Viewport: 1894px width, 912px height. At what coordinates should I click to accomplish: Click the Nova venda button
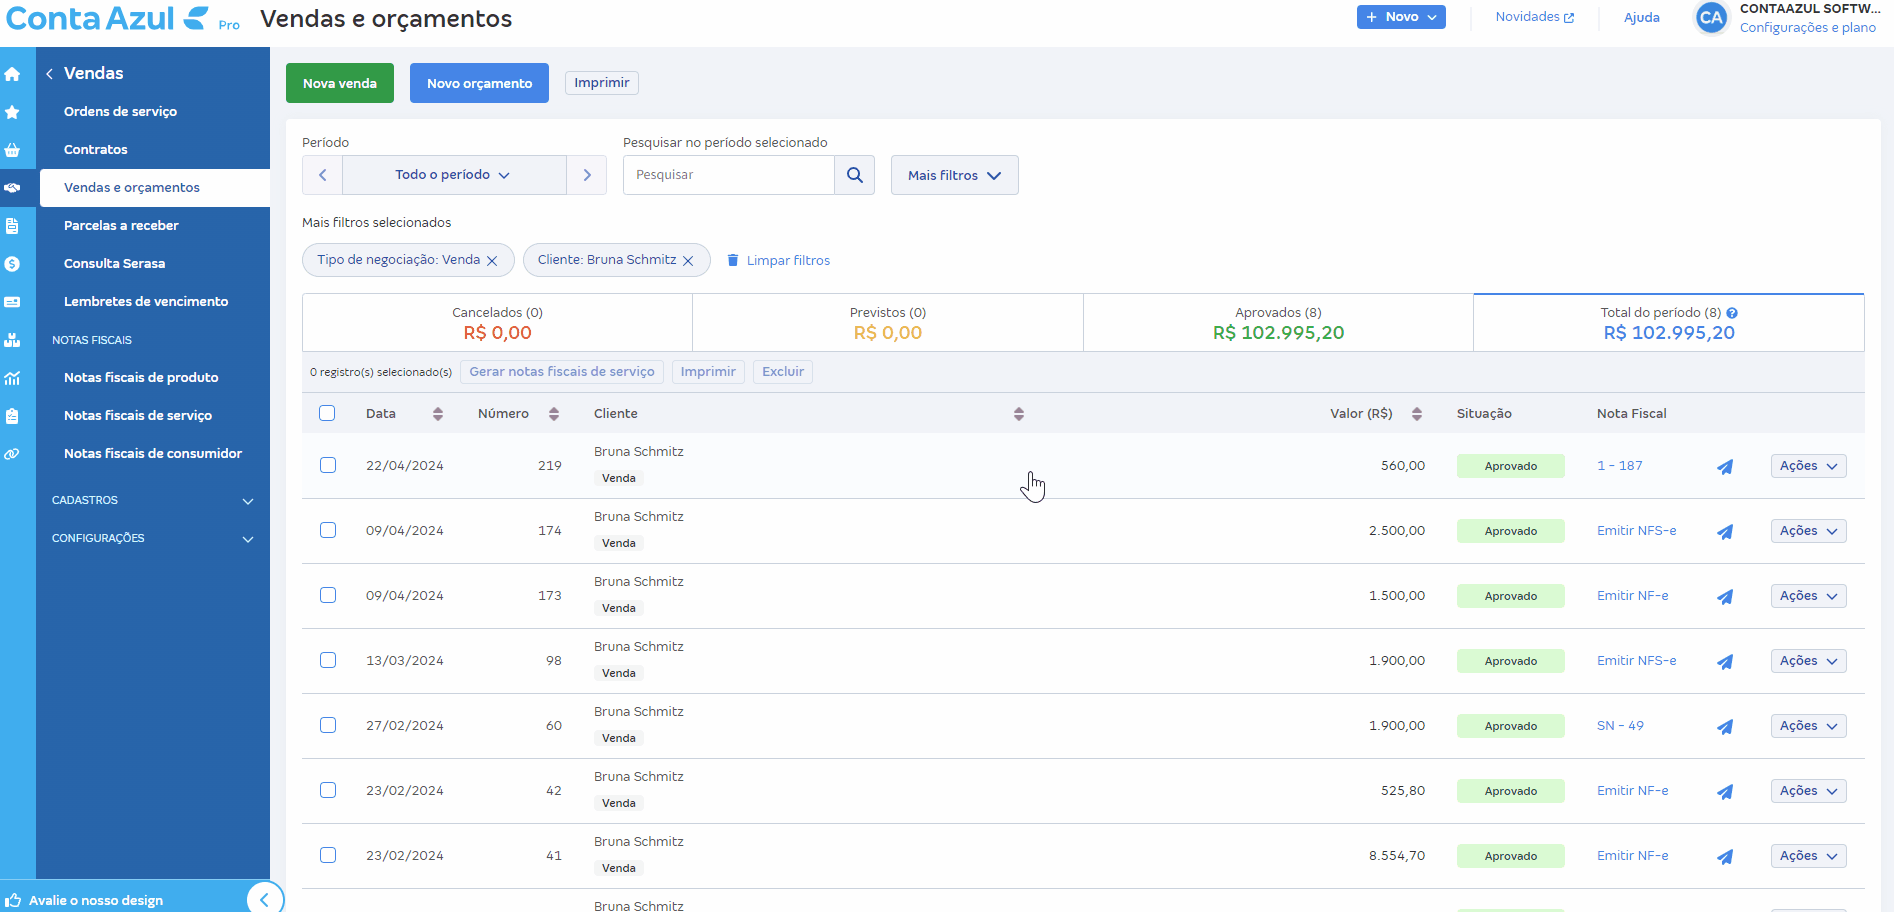[340, 83]
